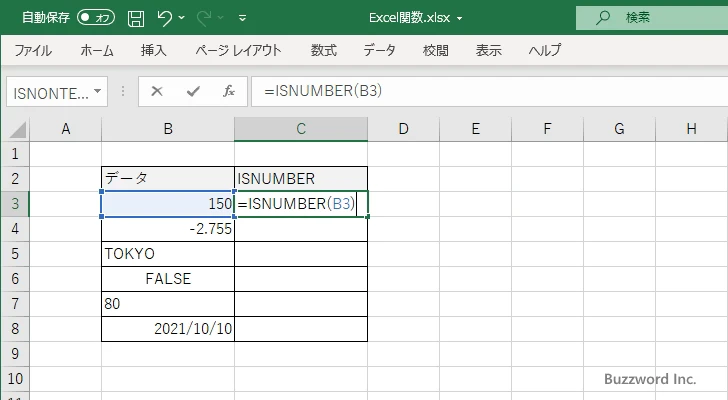
Task: Select column F header
Action: click(547, 129)
